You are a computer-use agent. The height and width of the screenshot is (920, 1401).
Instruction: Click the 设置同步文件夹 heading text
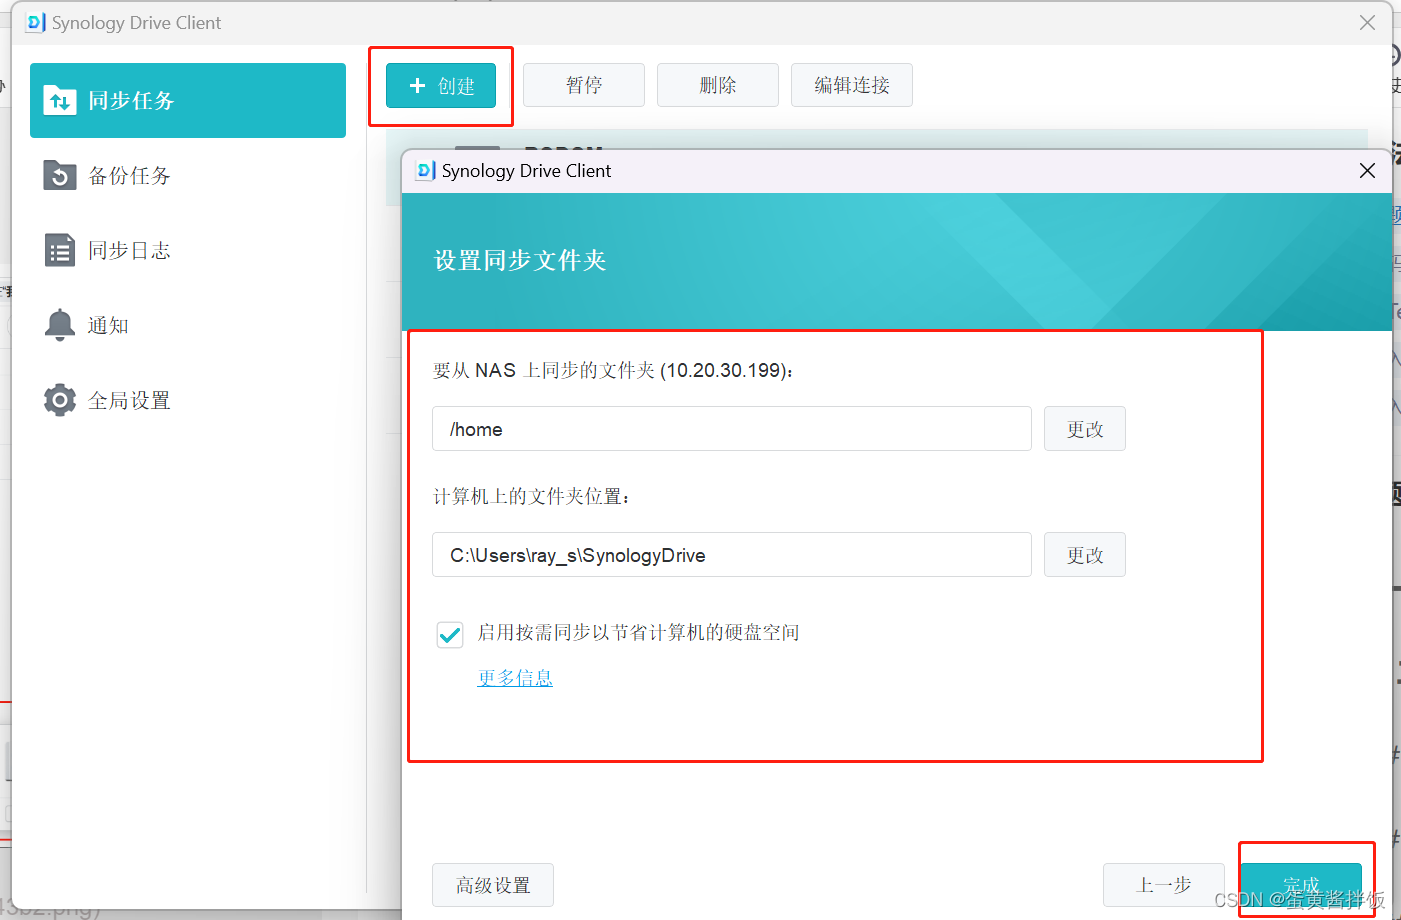(520, 261)
